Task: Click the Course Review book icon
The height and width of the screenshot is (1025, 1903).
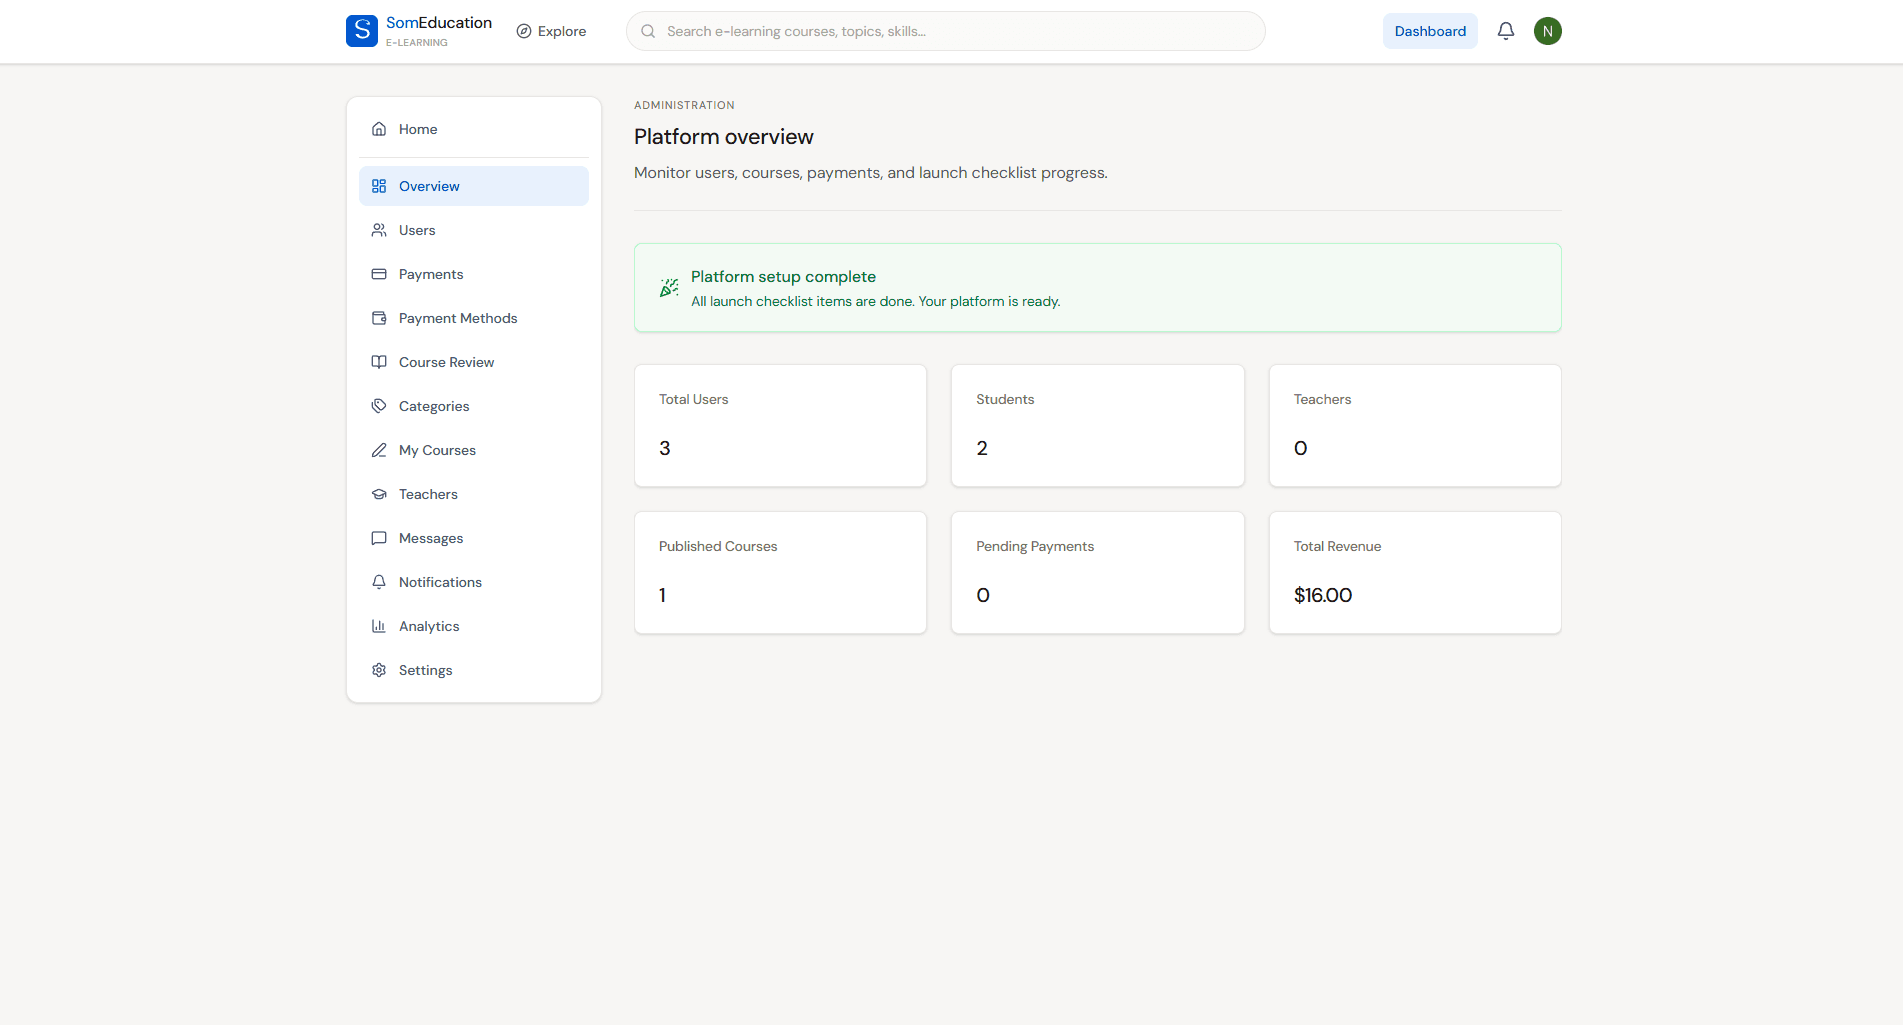Action: tap(379, 362)
